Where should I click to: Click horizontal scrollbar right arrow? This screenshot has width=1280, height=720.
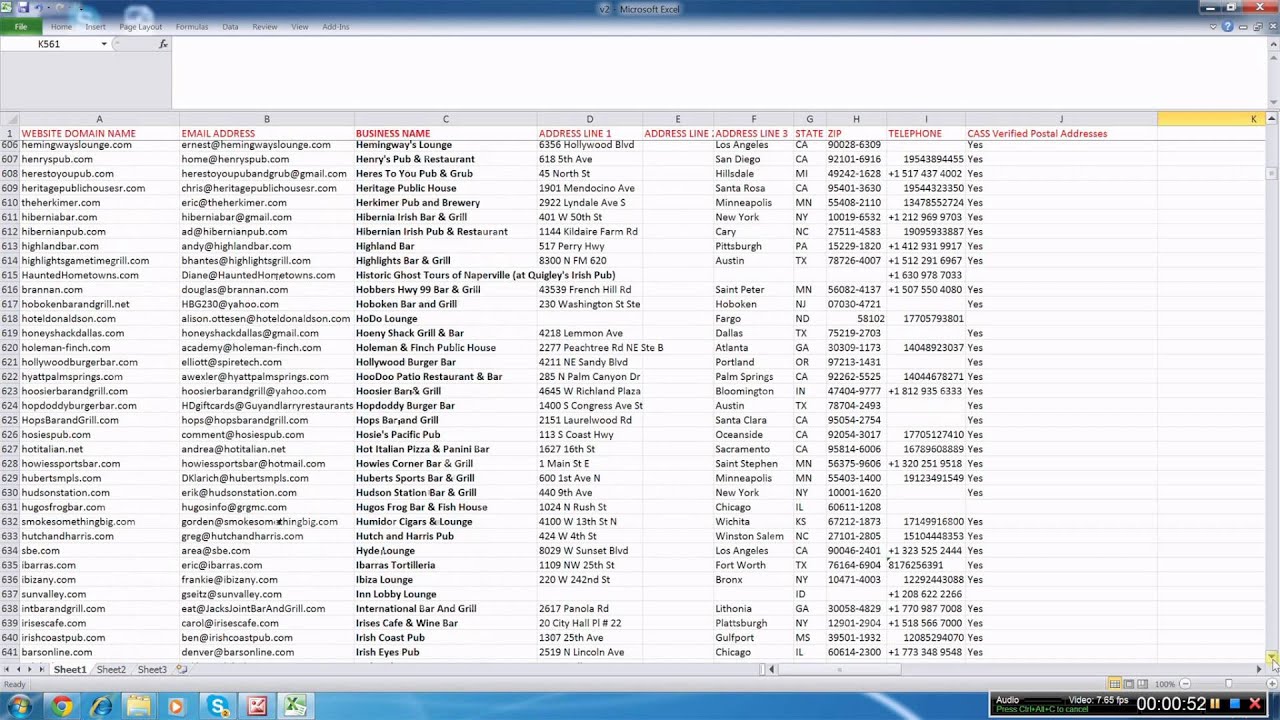1259,669
